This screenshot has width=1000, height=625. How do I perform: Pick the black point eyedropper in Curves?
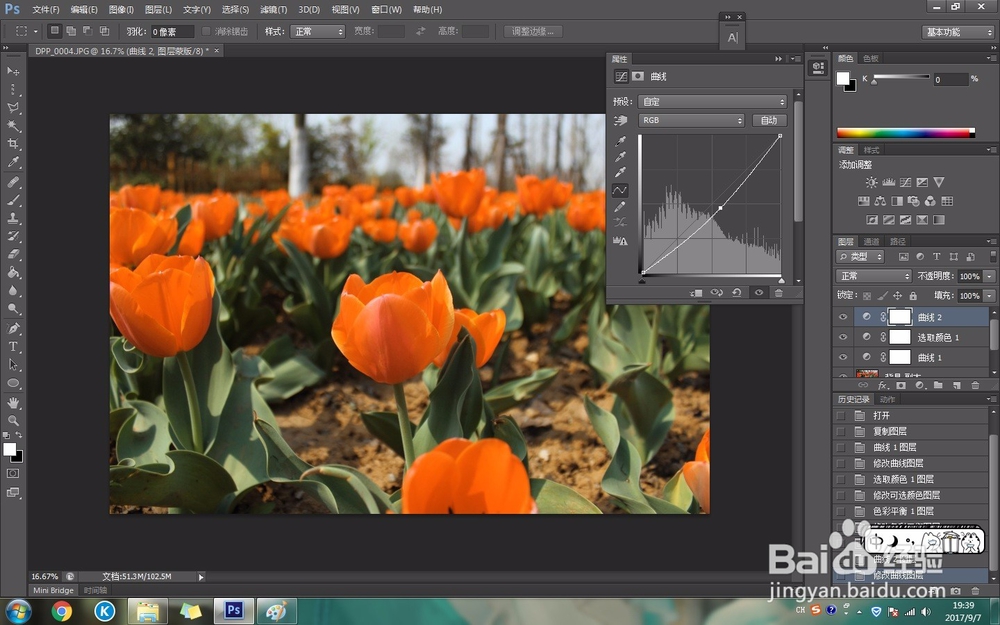tap(620, 141)
